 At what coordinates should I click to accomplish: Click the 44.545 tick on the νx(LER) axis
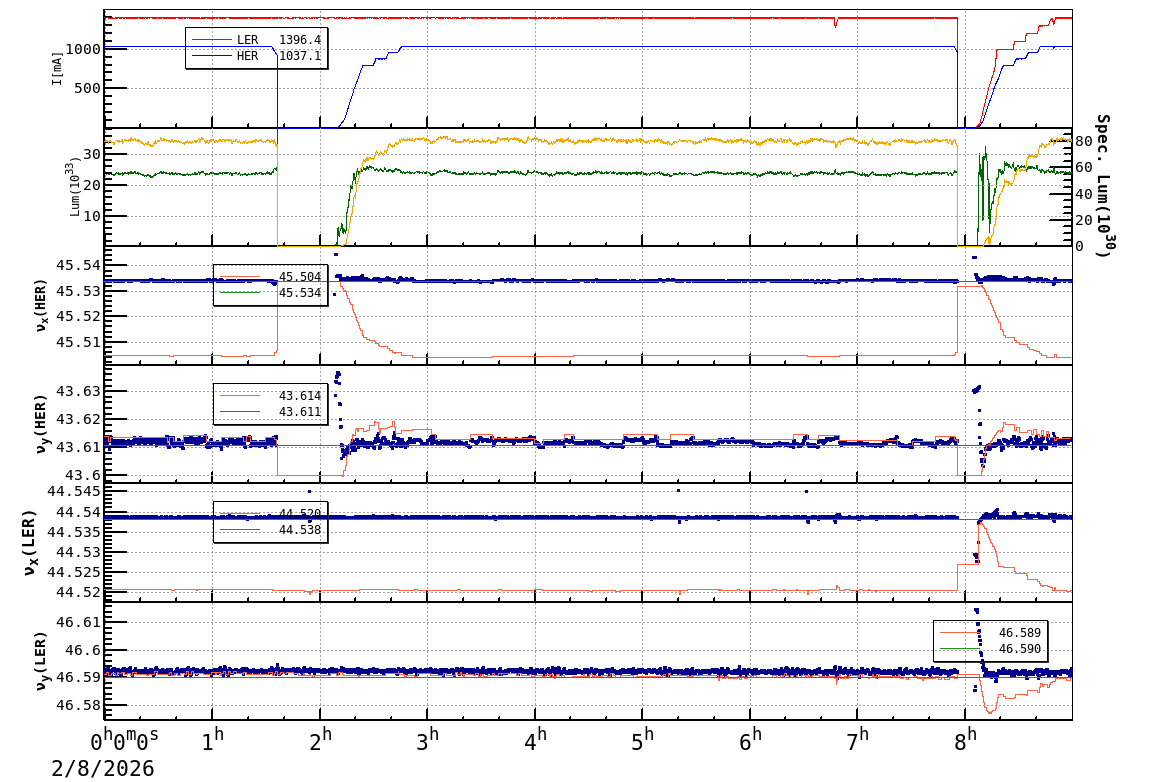(x=74, y=491)
